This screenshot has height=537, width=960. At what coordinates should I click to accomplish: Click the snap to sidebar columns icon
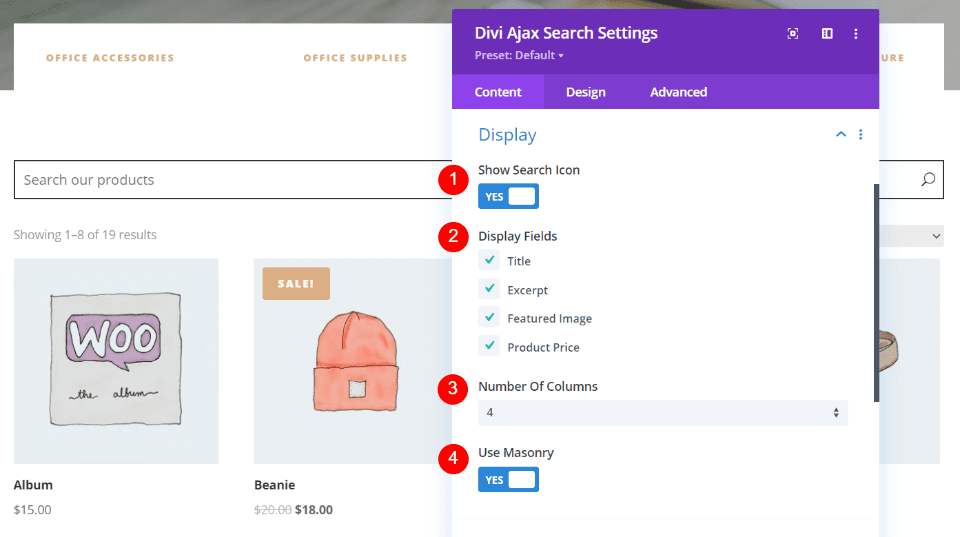click(x=827, y=34)
